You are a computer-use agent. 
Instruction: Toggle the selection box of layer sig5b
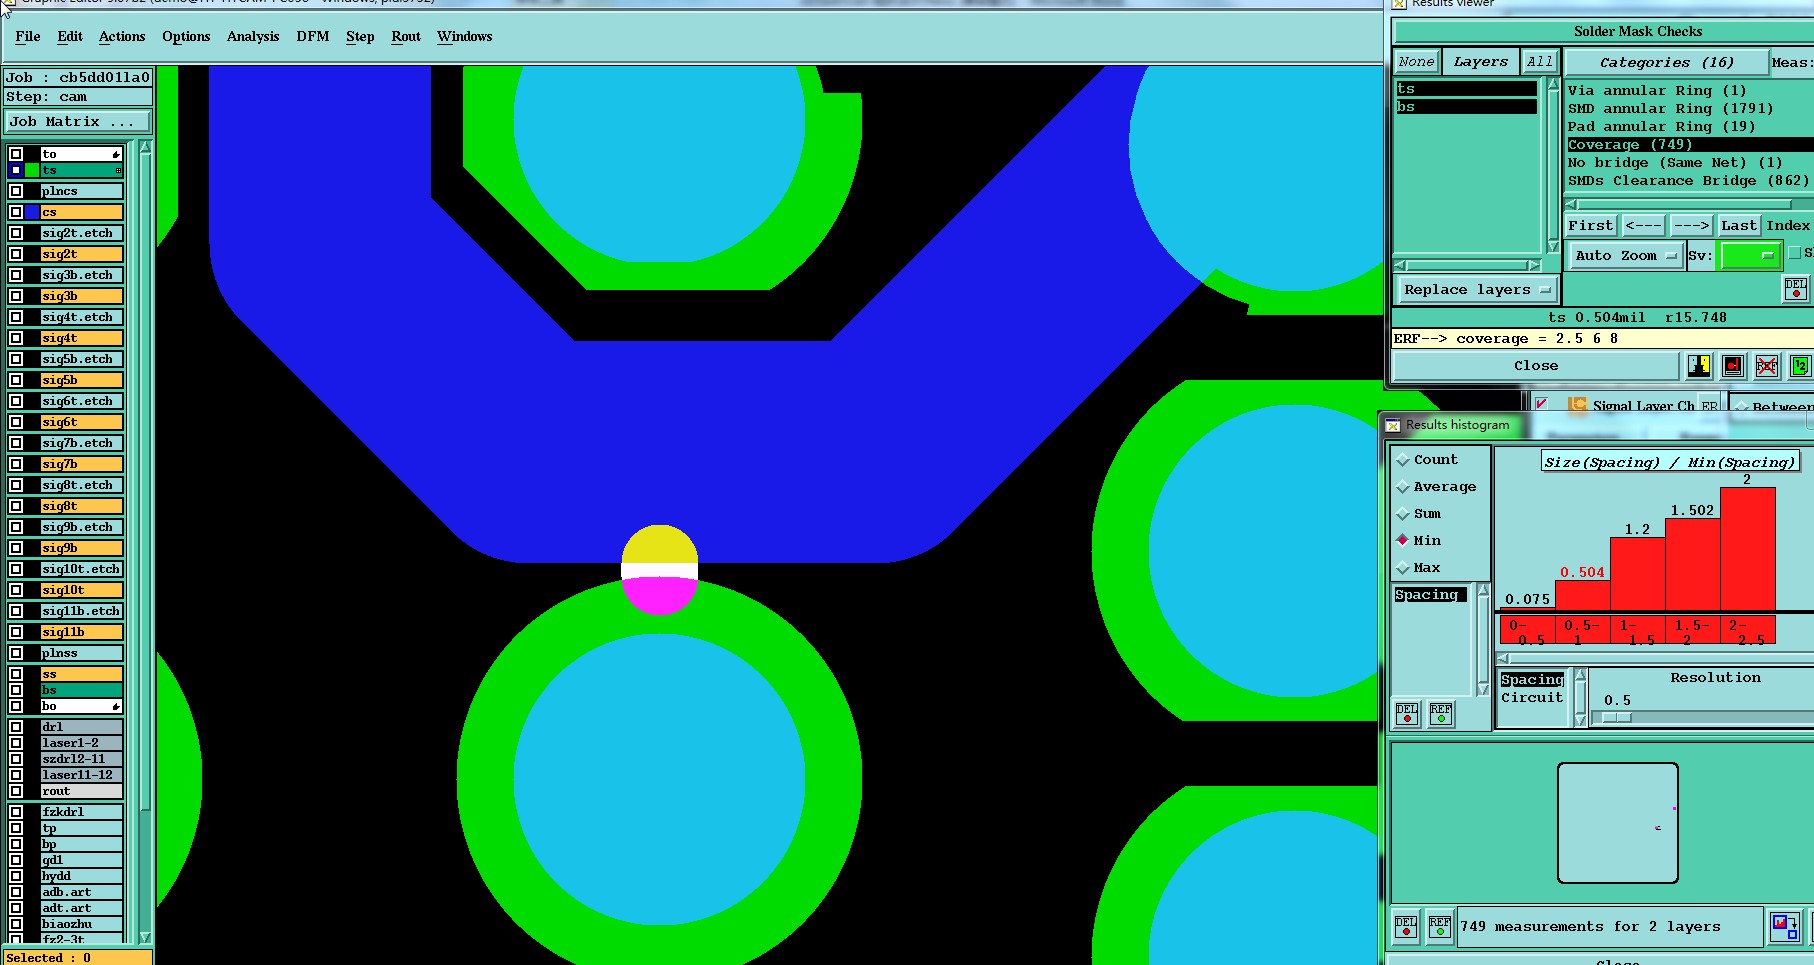(x=16, y=380)
